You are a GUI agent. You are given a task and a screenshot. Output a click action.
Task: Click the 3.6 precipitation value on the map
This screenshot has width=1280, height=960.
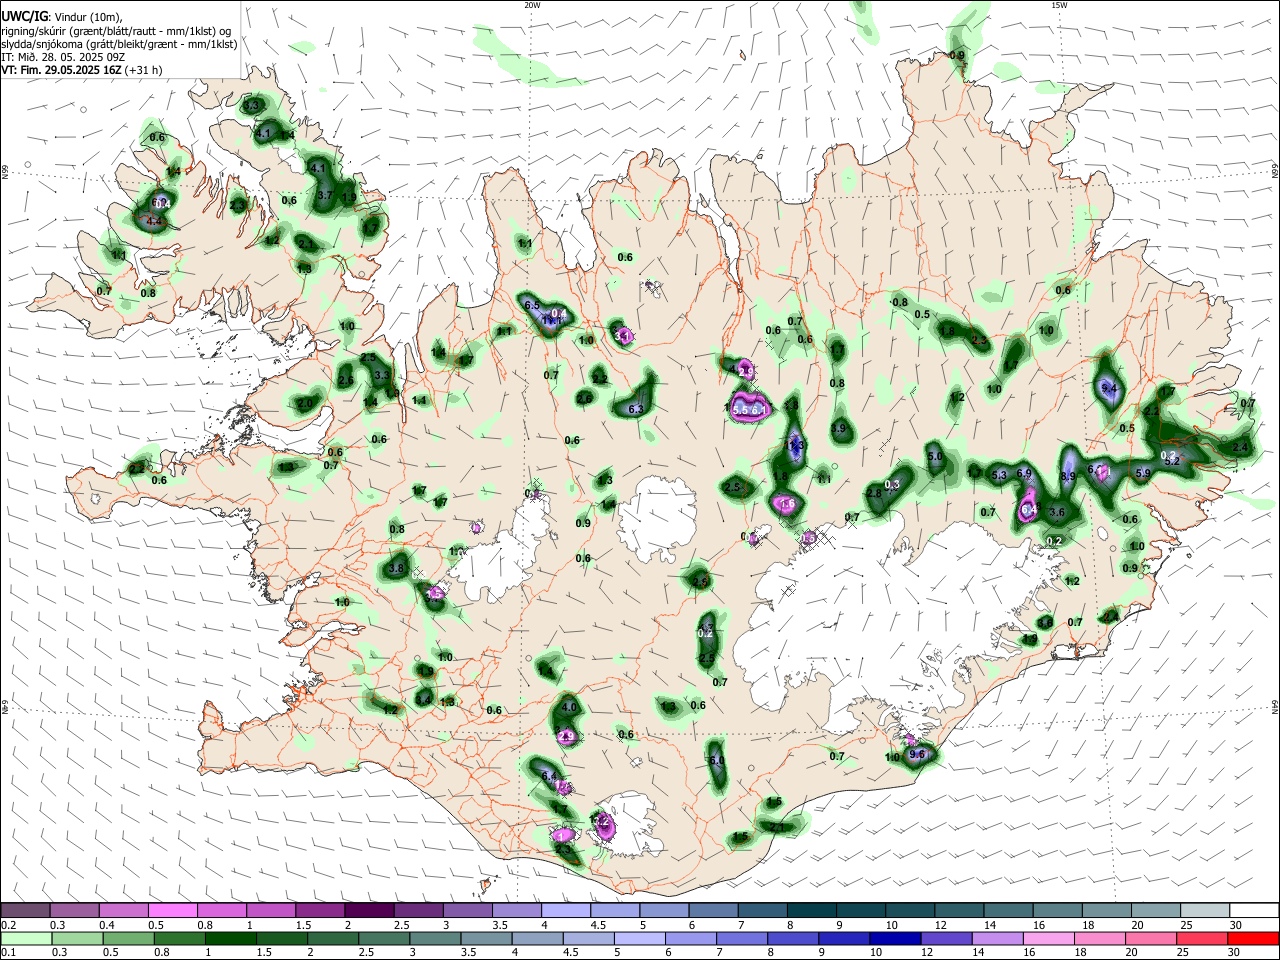coord(1056,512)
